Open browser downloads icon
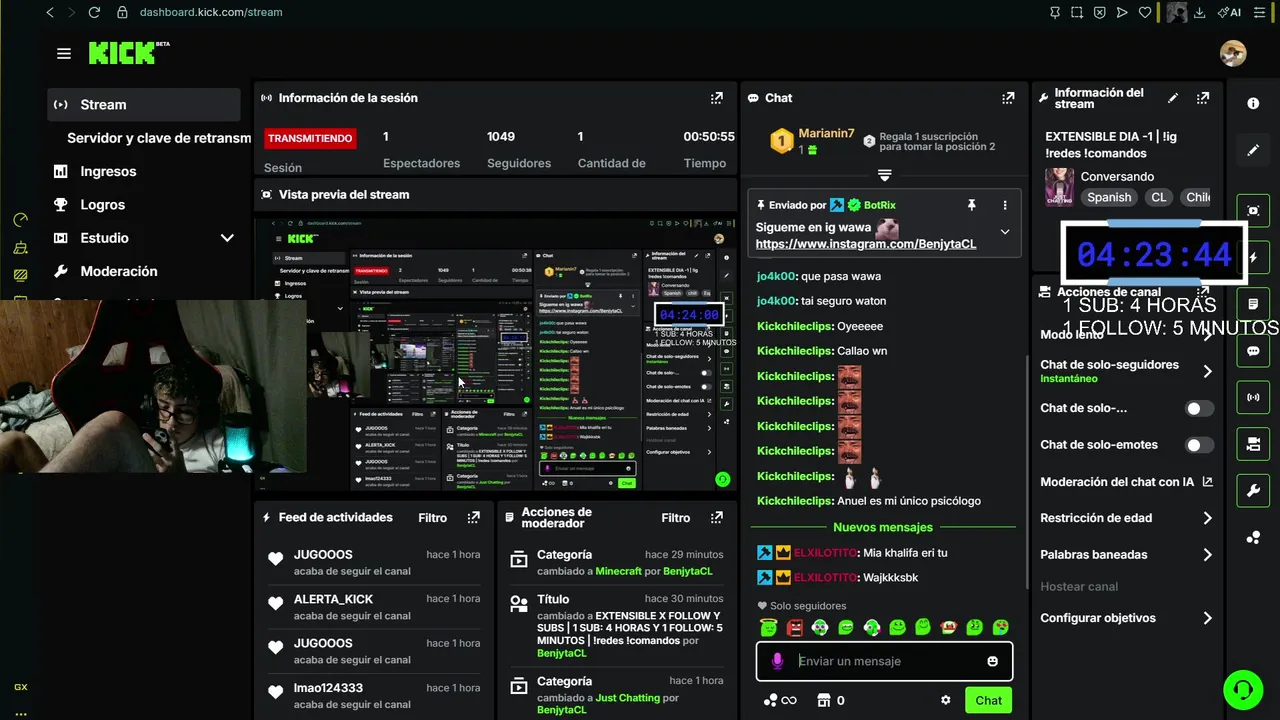This screenshot has height=720, width=1280. pos(1200,12)
